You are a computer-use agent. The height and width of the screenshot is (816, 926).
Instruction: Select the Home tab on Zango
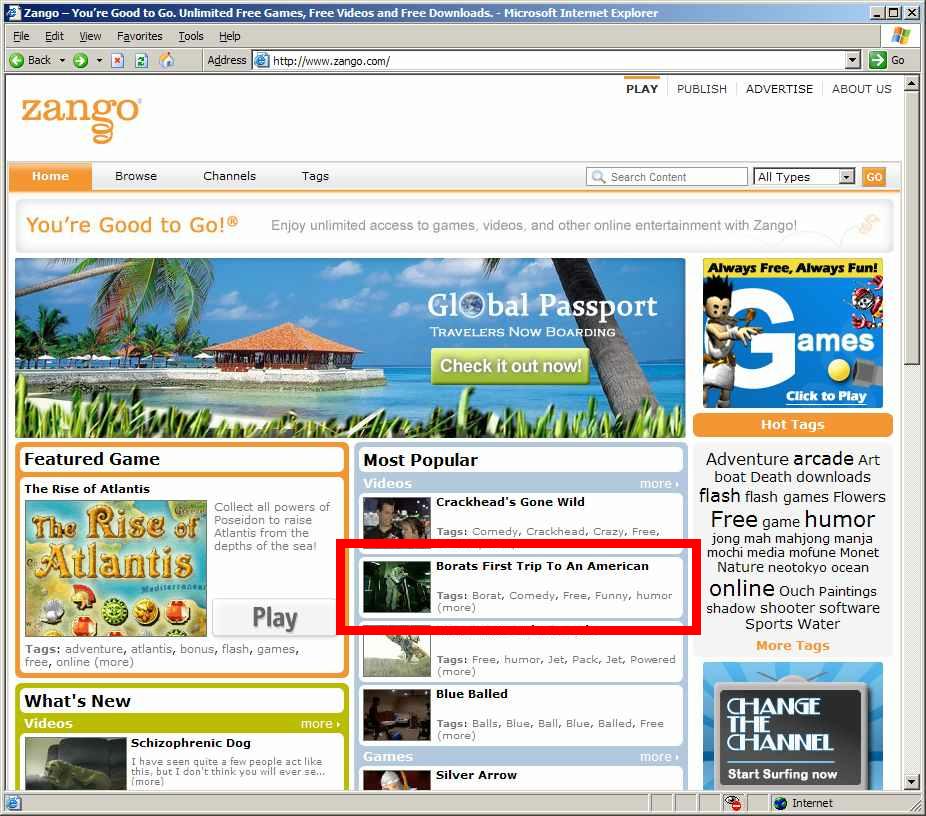pos(50,177)
